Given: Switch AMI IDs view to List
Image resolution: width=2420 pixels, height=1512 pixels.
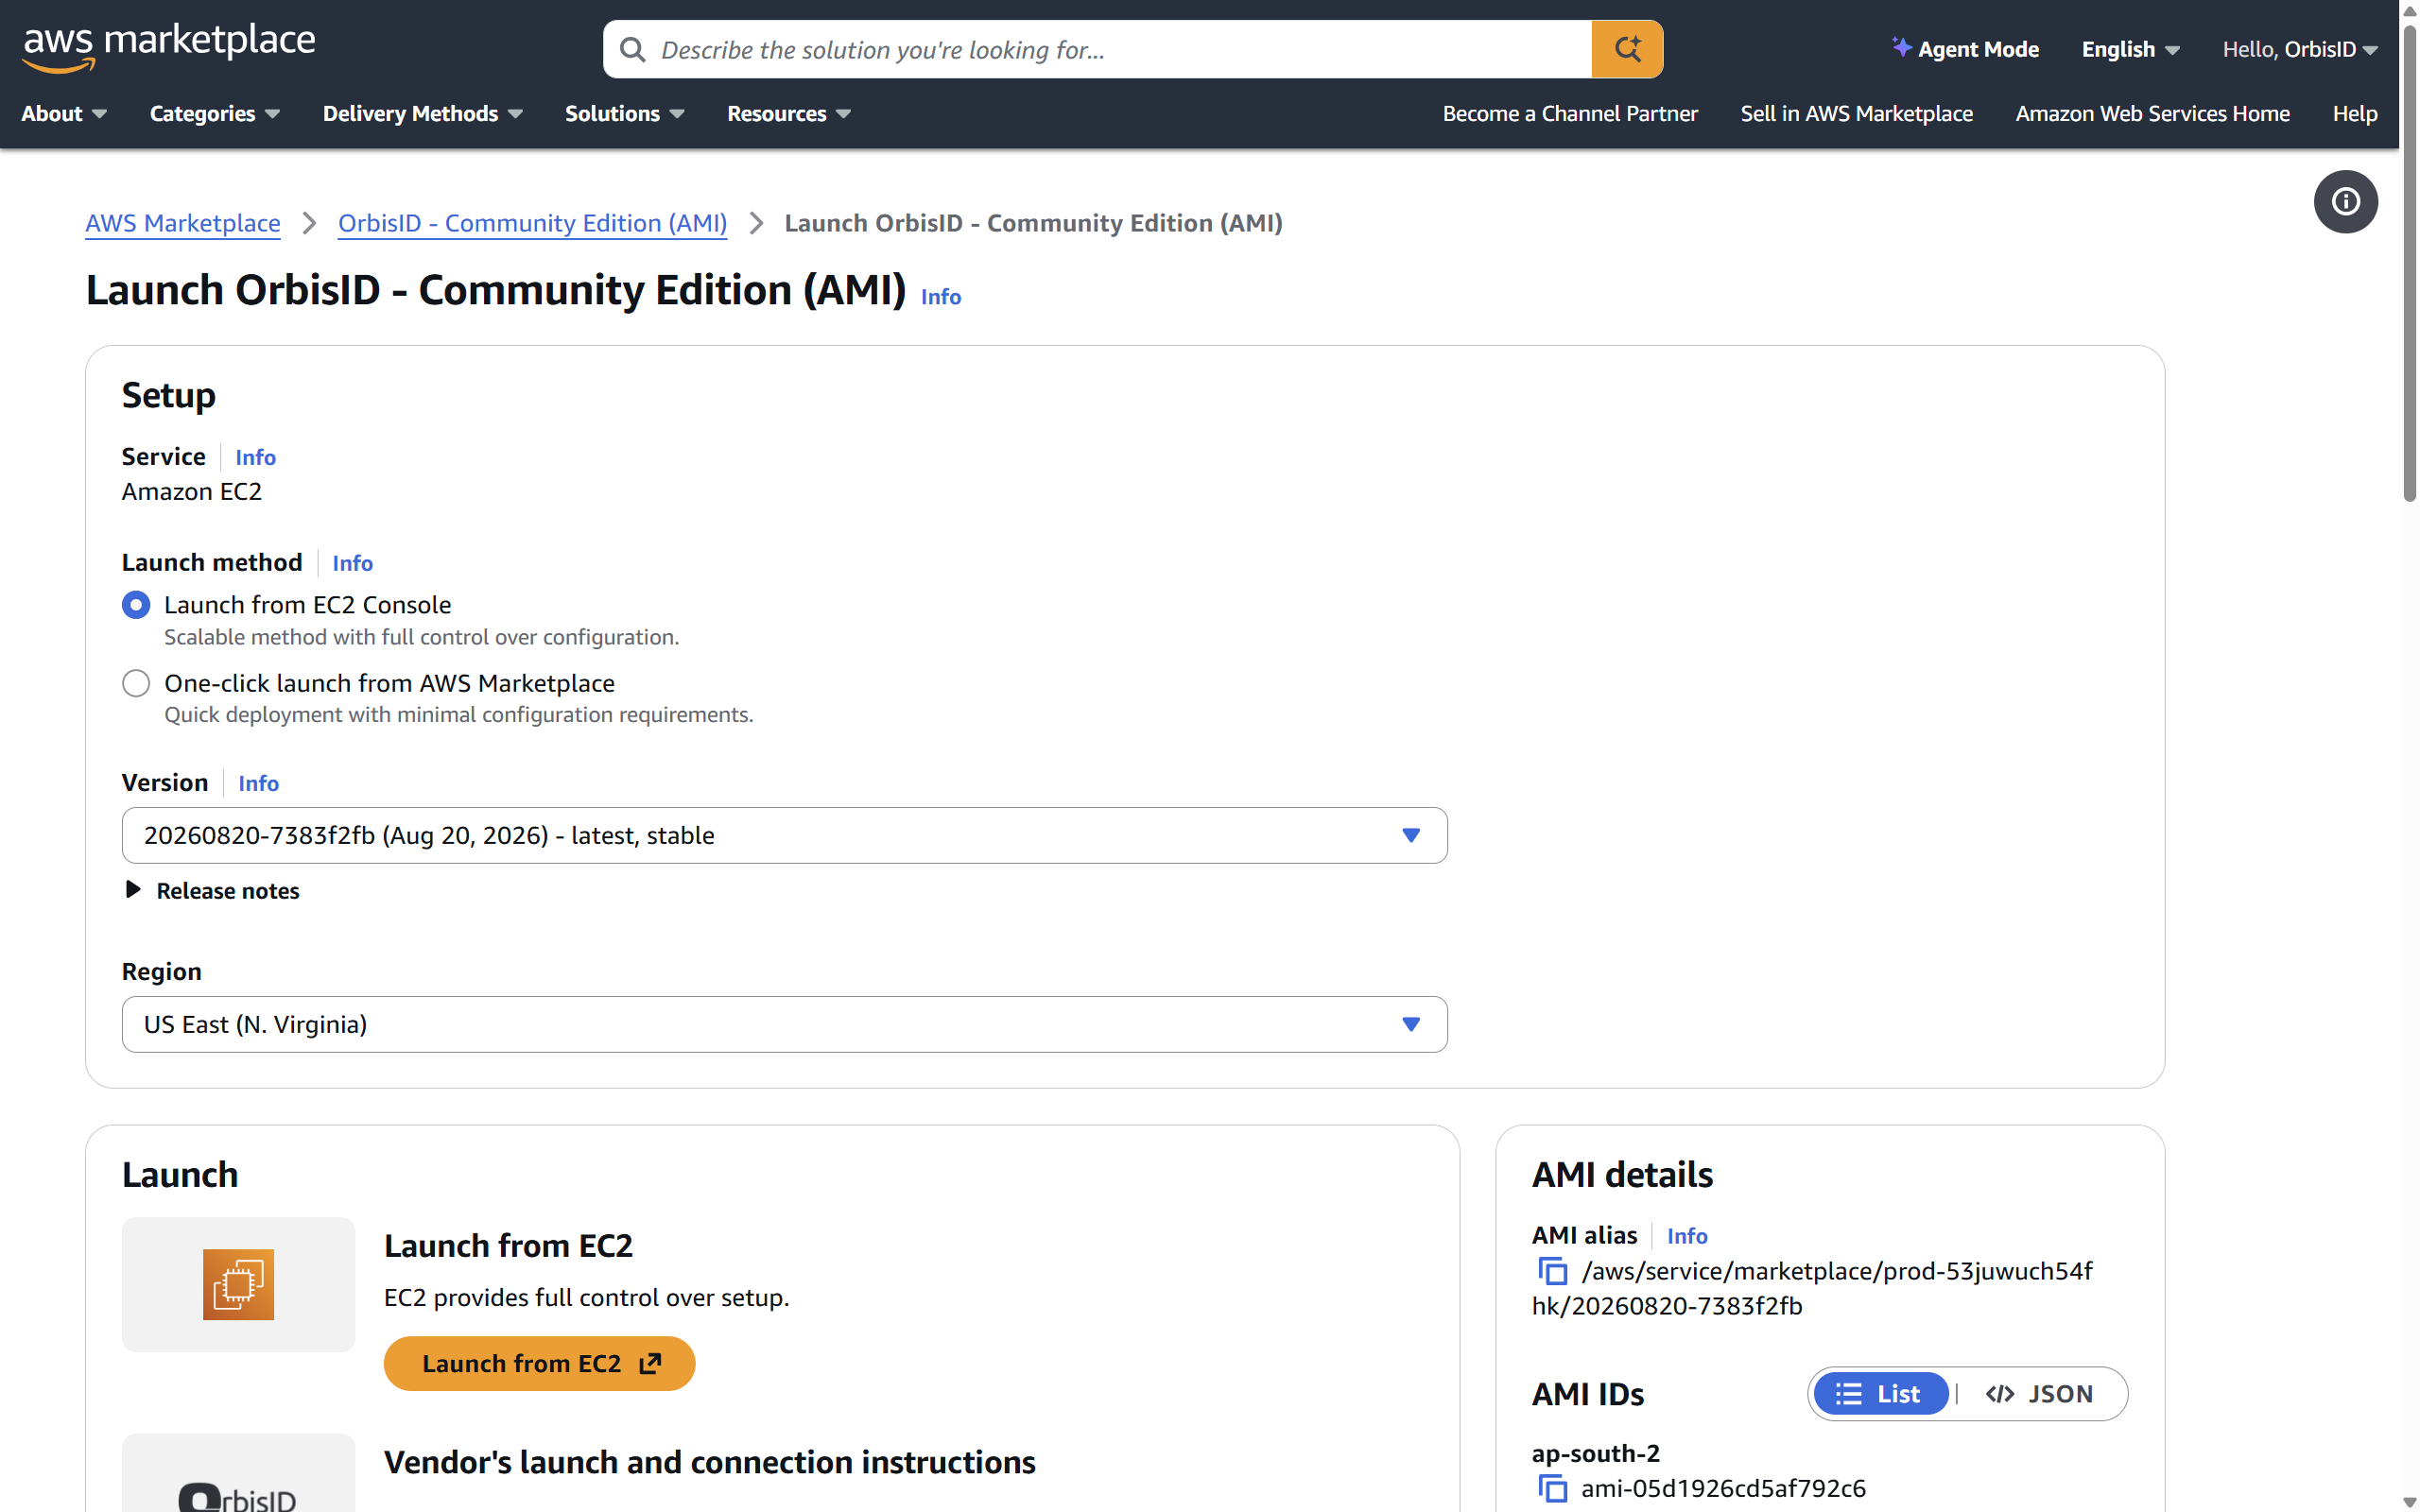Looking at the screenshot, I should coord(1881,1393).
